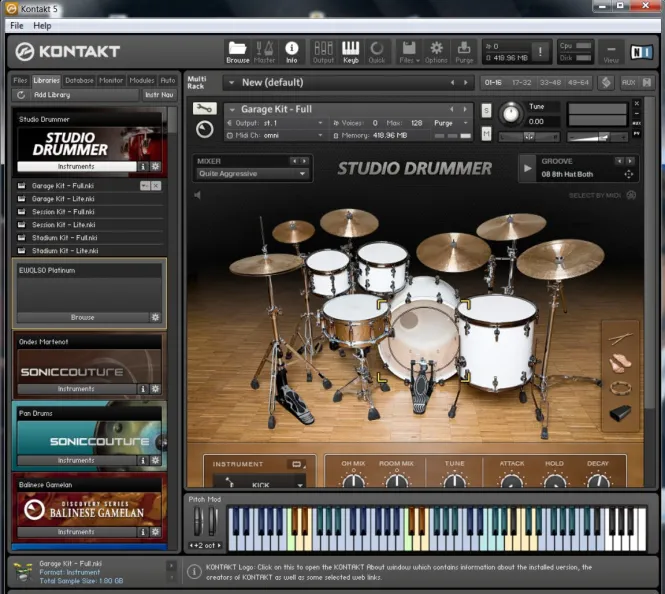
Task: Click the panic exclamation button
Action: coord(540,52)
